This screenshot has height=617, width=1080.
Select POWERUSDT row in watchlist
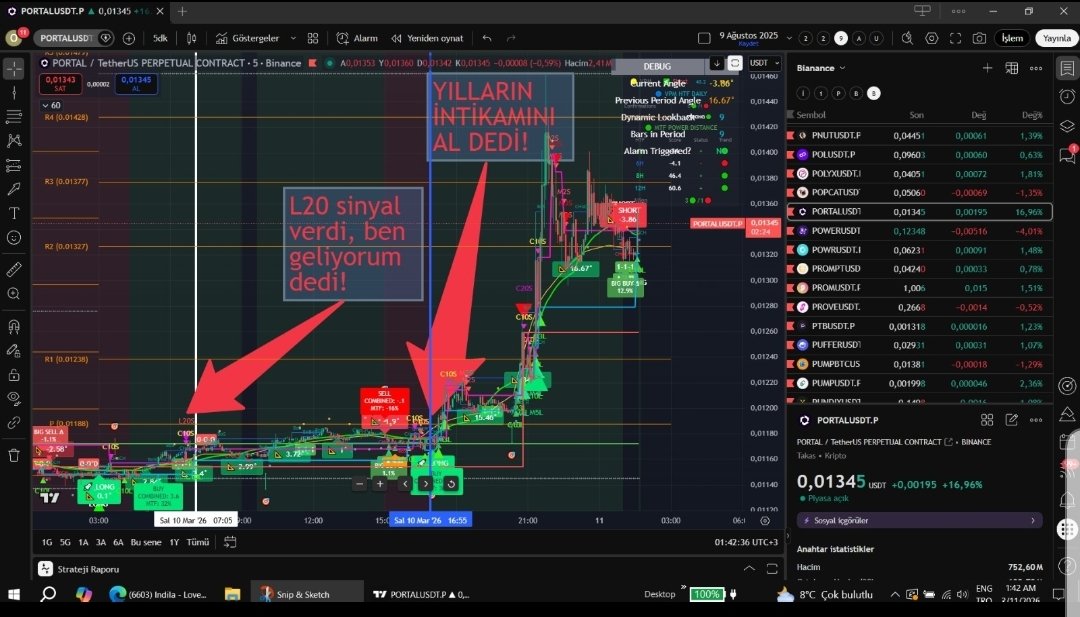pos(920,231)
